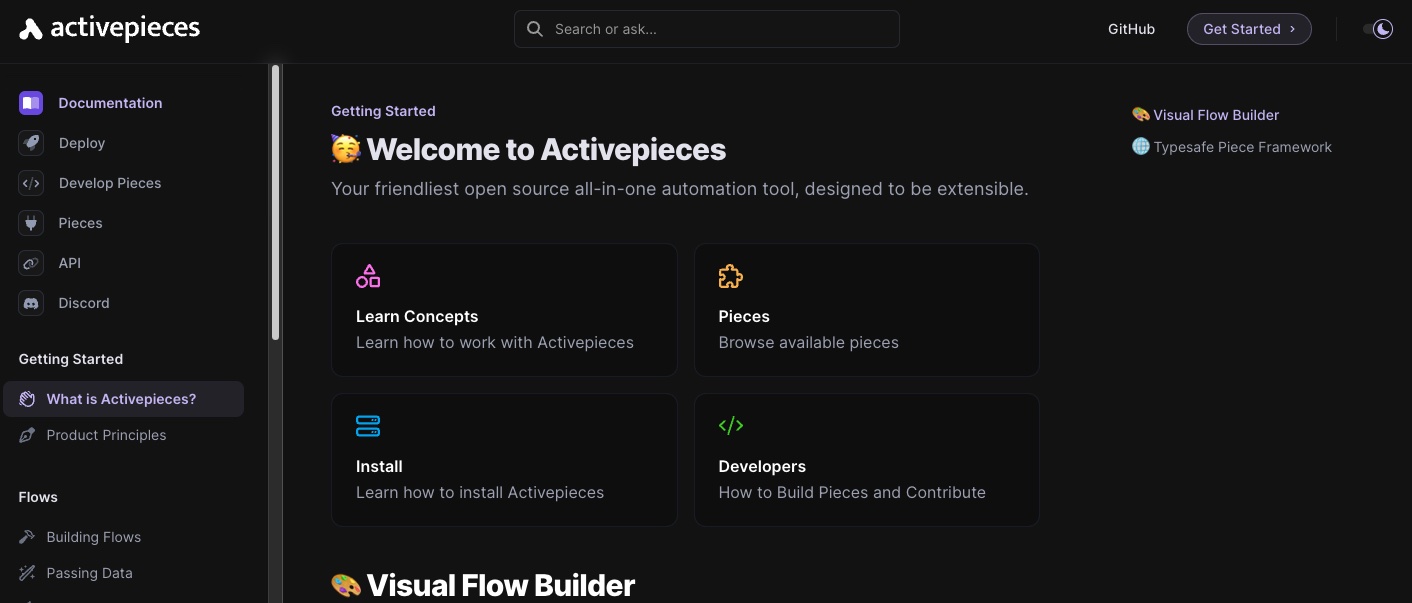Click the Building Flows hammer icon

pyautogui.click(x=27, y=537)
